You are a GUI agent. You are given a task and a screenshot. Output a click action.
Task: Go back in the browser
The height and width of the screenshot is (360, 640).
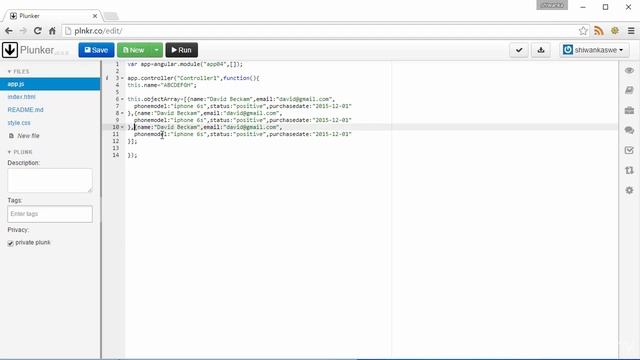click(x=9, y=31)
